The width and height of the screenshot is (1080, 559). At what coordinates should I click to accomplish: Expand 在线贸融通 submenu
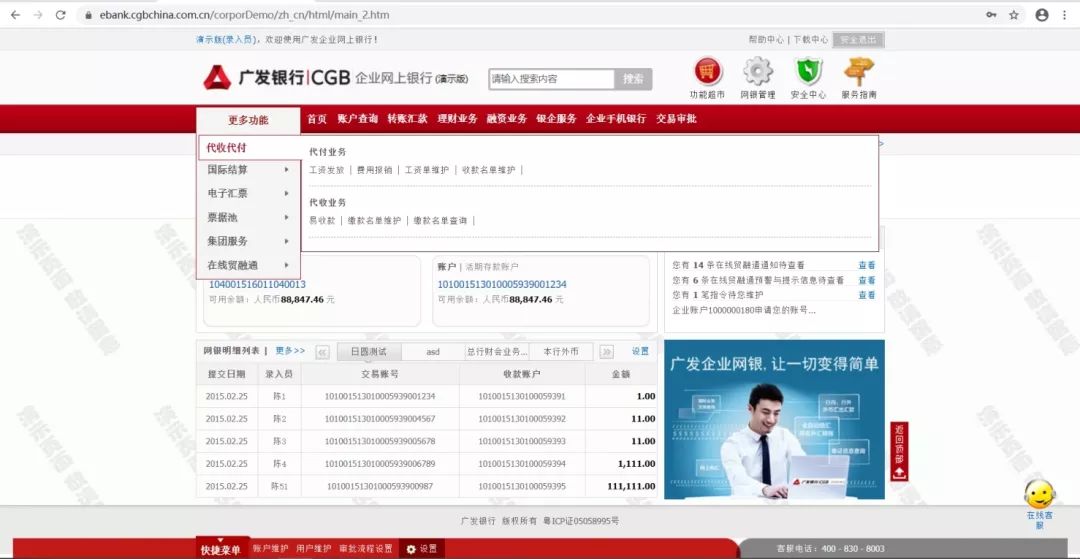click(x=249, y=265)
